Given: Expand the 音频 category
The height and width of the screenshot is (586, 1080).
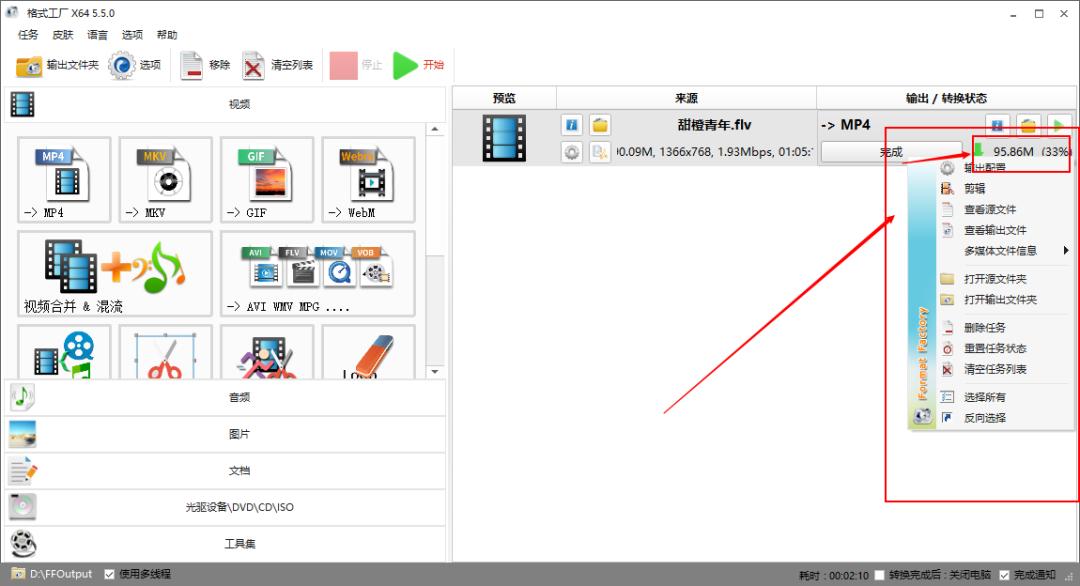Looking at the screenshot, I should pos(225,397).
